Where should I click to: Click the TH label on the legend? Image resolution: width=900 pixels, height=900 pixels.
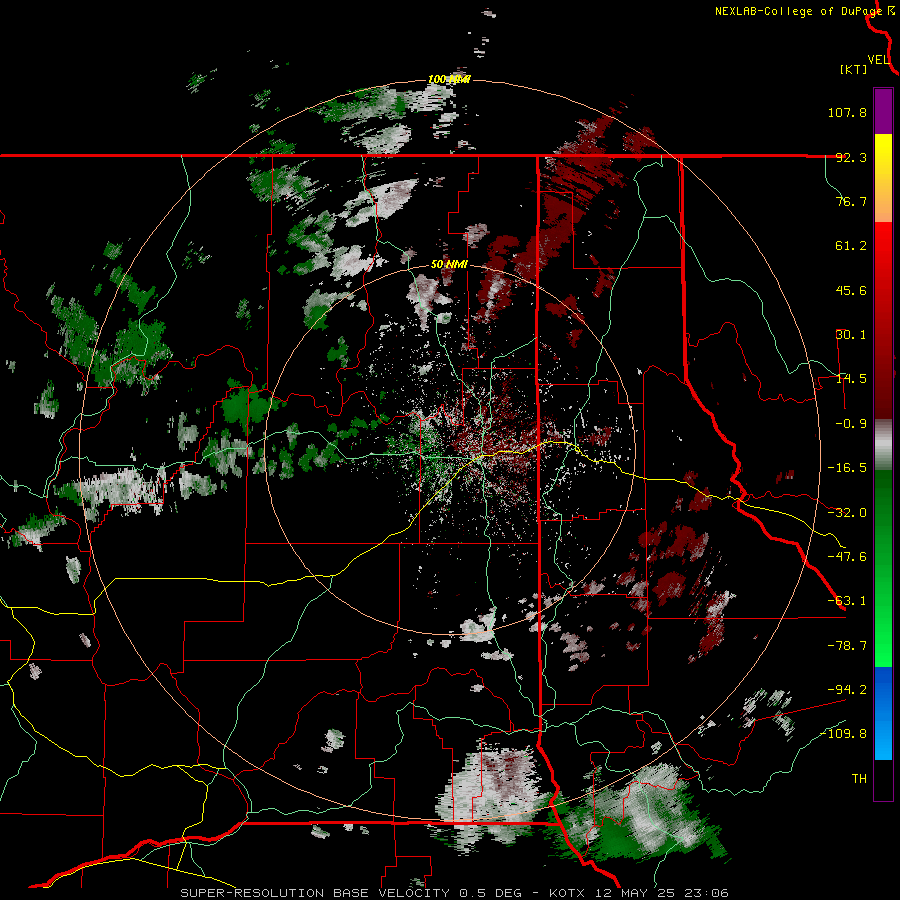[x=859, y=779]
